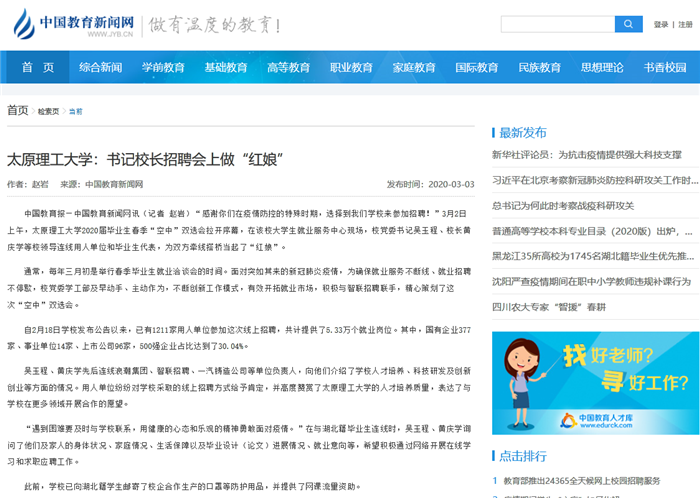Viewport: 700px width, 498px height.
Task: Open the 思想理论 navigation item
Action: [x=602, y=67]
